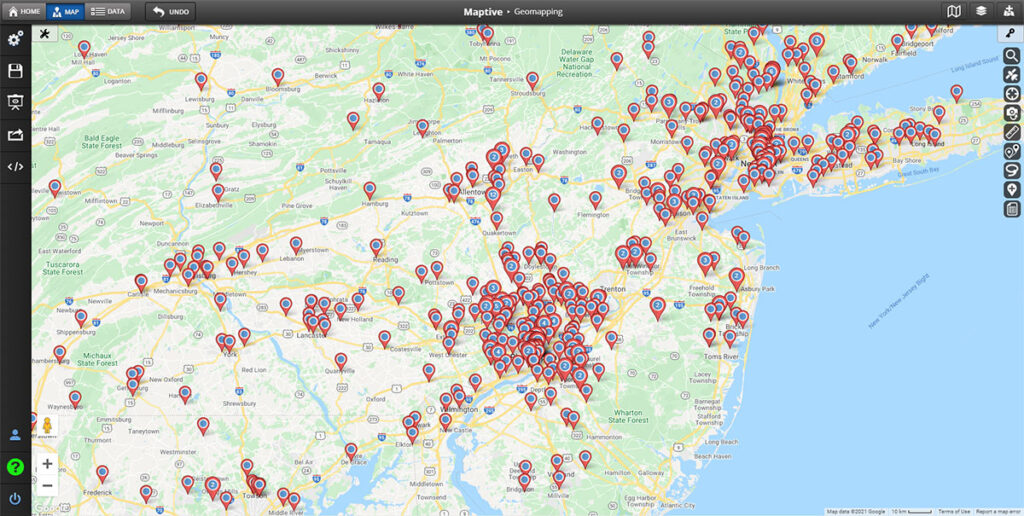
Task: Select the crosshair radius tool
Action: [x=1012, y=94]
